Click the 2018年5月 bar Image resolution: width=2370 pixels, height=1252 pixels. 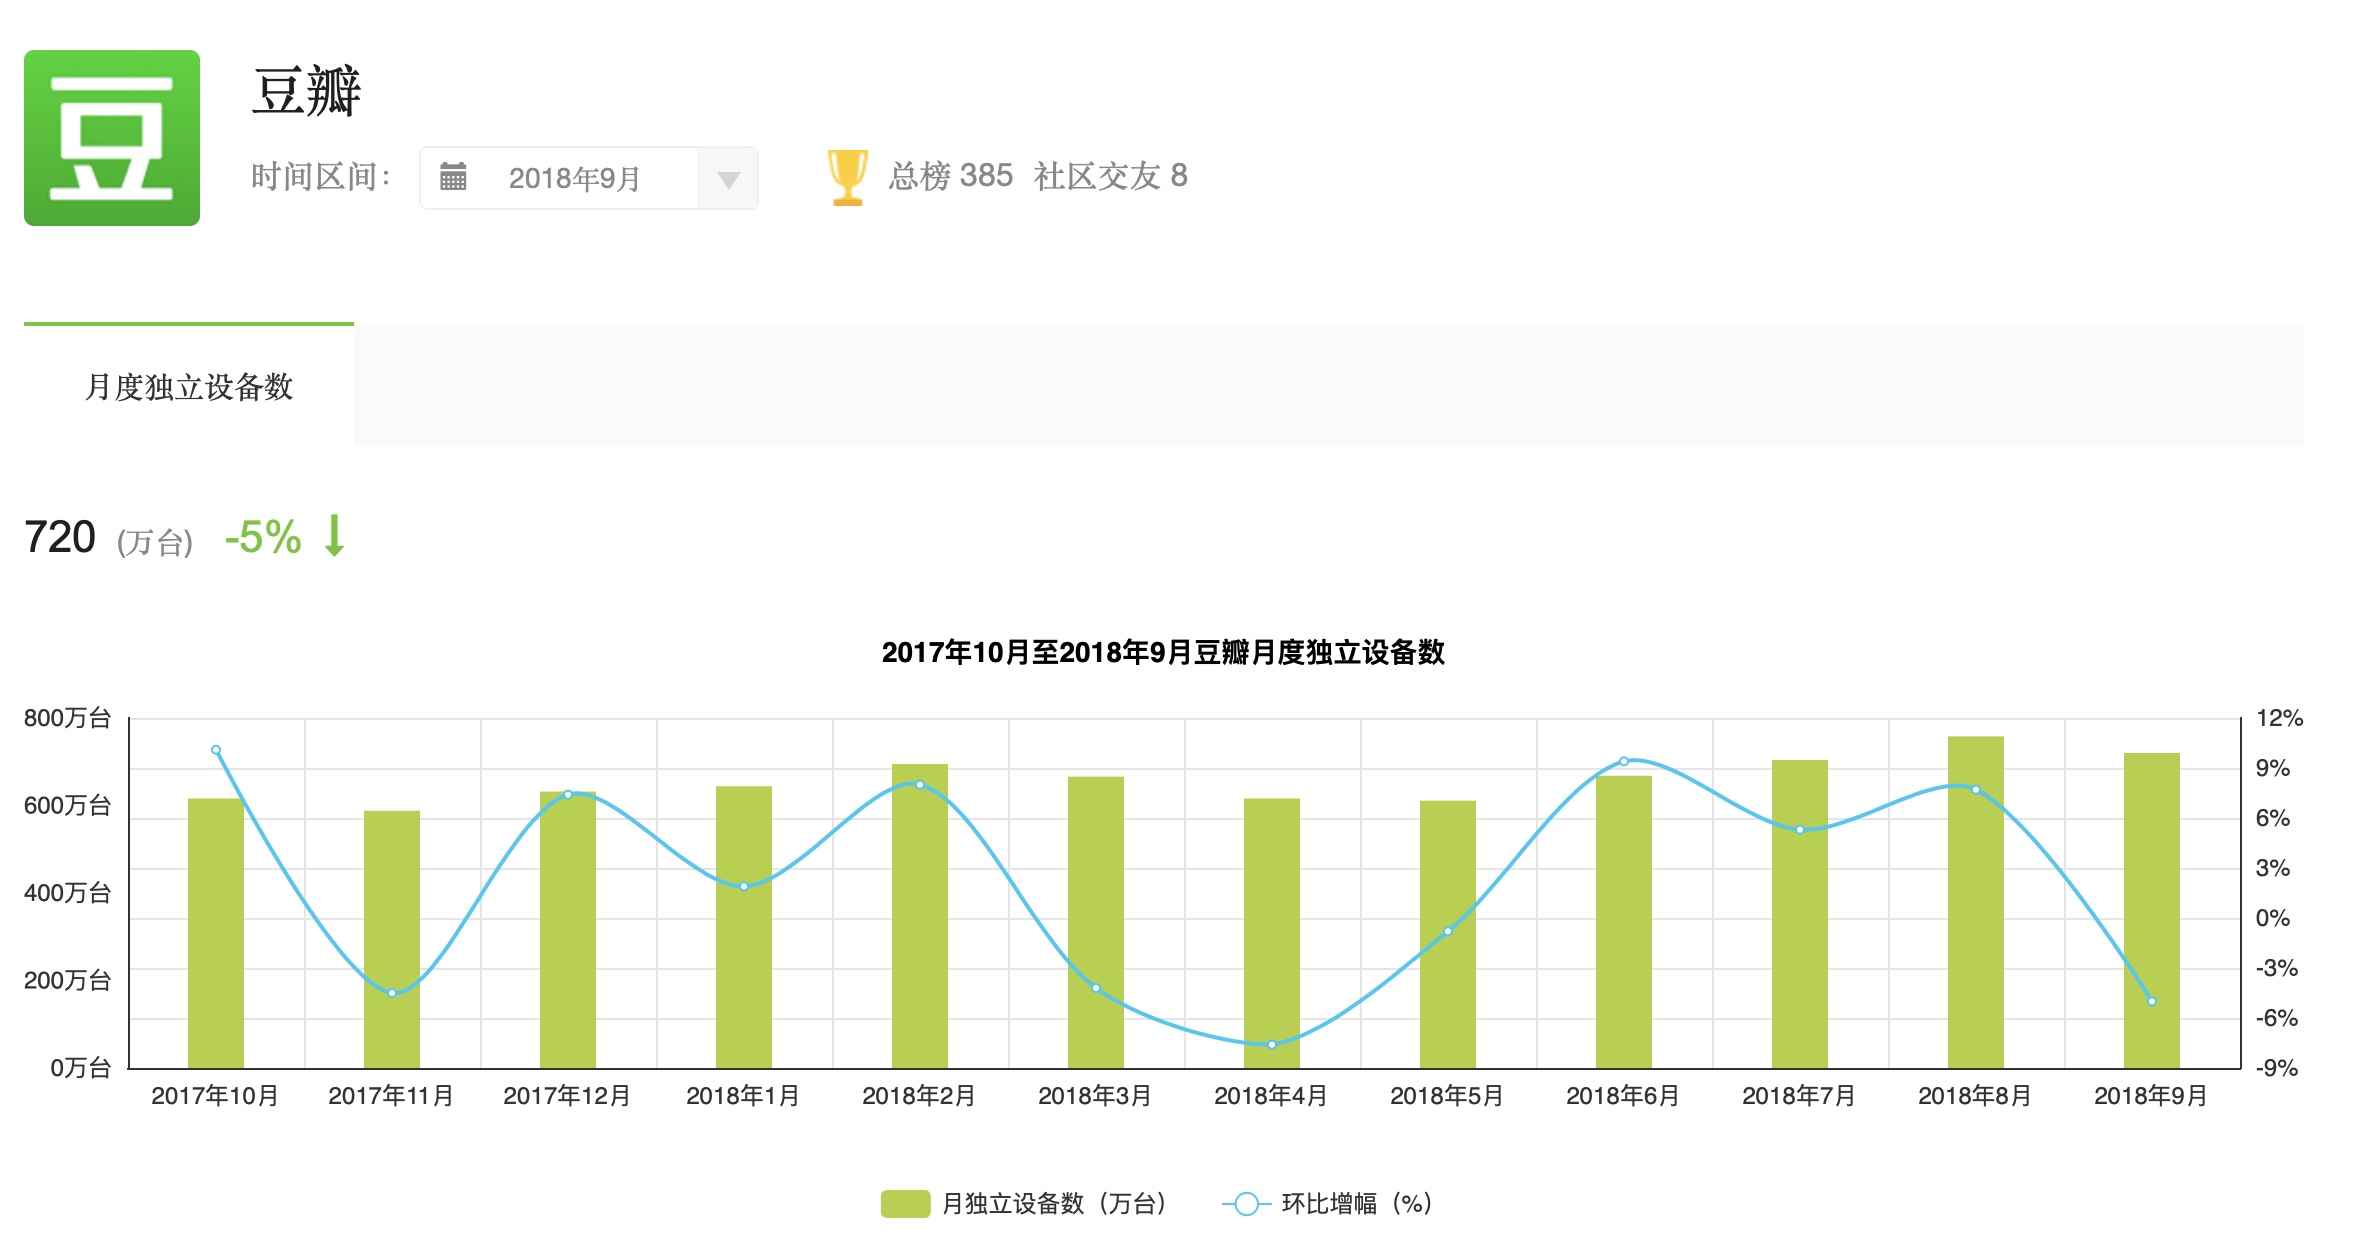(x=1448, y=934)
